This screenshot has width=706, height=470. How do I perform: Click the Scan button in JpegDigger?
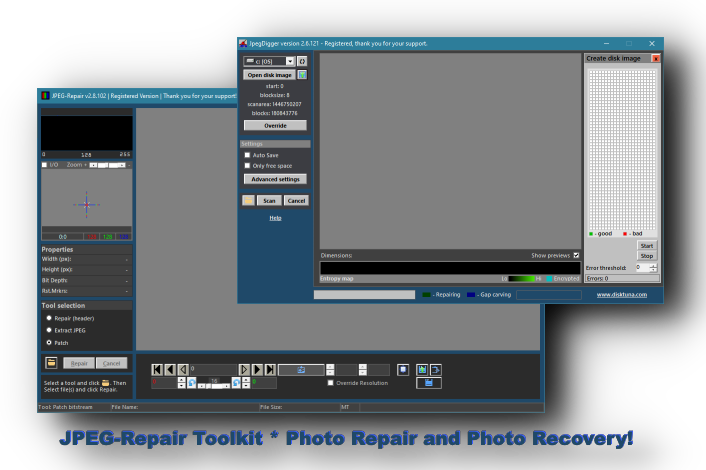point(269,200)
